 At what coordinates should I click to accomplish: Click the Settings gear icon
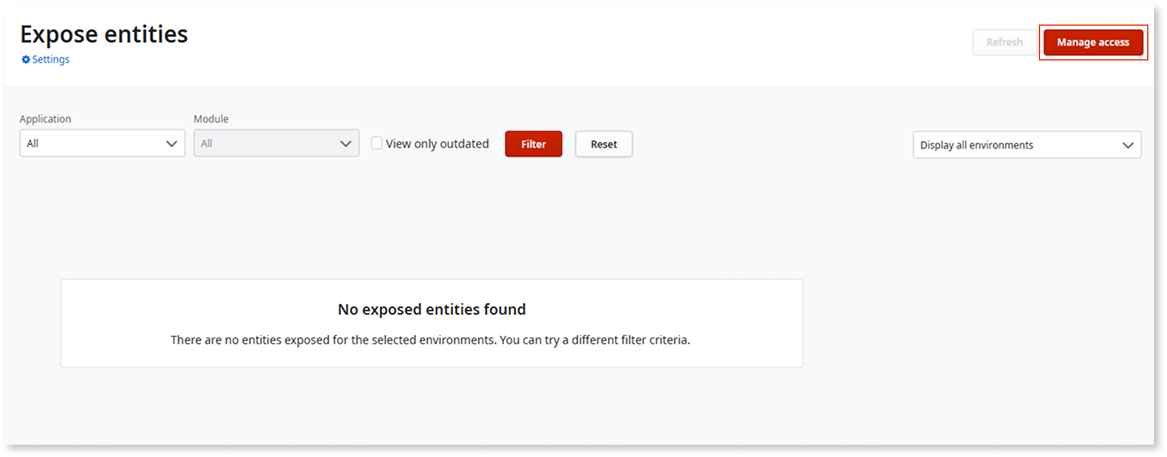pos(26,60)
